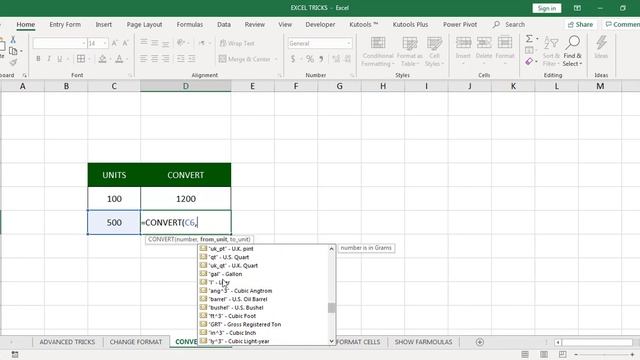Image resolution: width=640 pixels, height=360 pixels.
Task: Open Format as Table gallery
Action: pyautogui.click(x=409, y=51)
